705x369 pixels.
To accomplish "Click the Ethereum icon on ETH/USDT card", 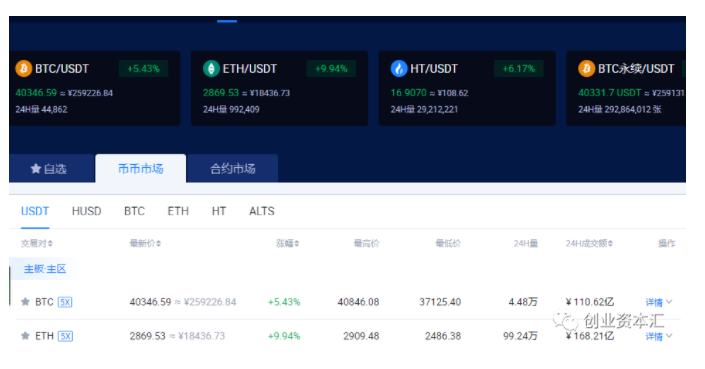I will [x=211, y=69].
